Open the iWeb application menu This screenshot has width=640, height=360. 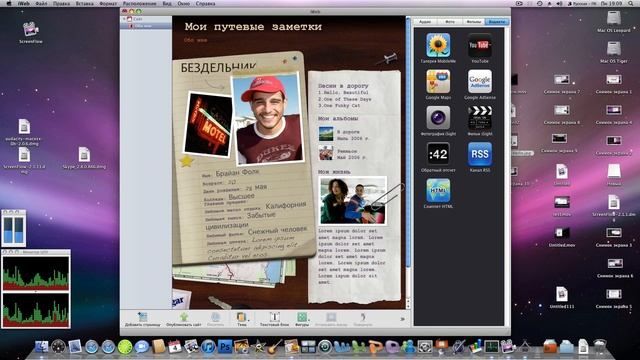pyautogui.click(x=23, y=3)
